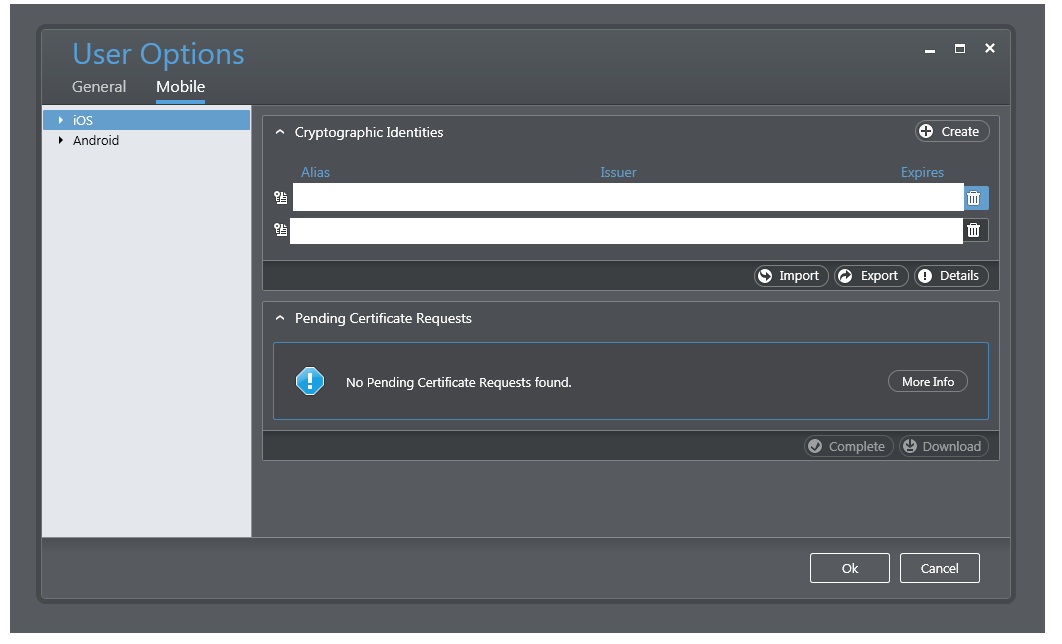Import a cryptographic identity
This screenshot has height=644, width=1062.
point(791,276)
